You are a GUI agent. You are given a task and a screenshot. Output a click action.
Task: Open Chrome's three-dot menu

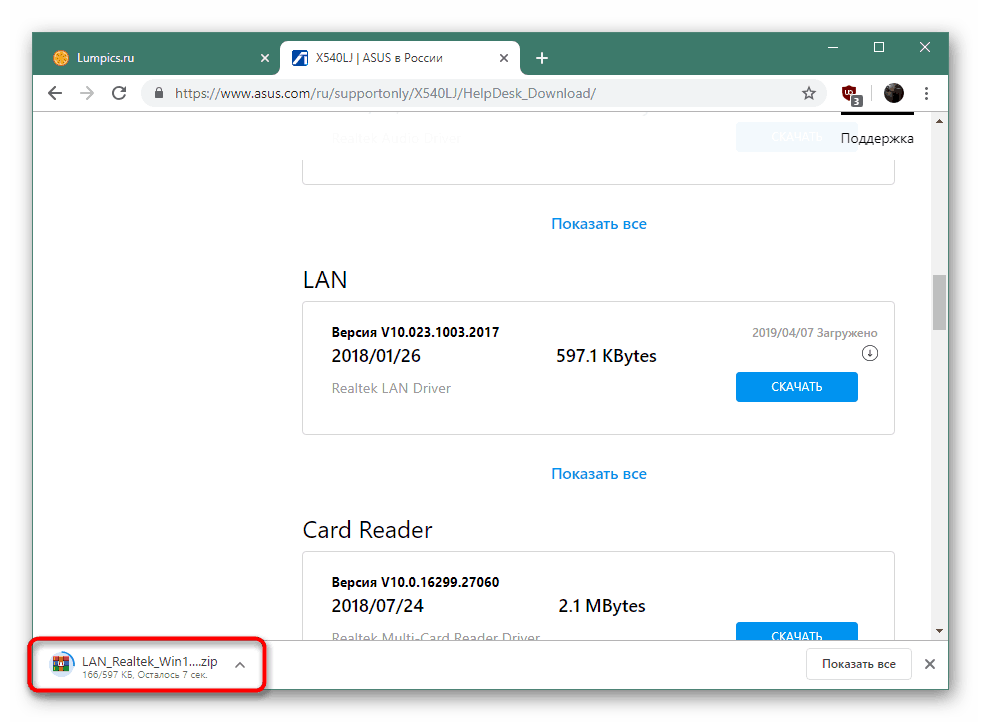(x=927, y=93)
